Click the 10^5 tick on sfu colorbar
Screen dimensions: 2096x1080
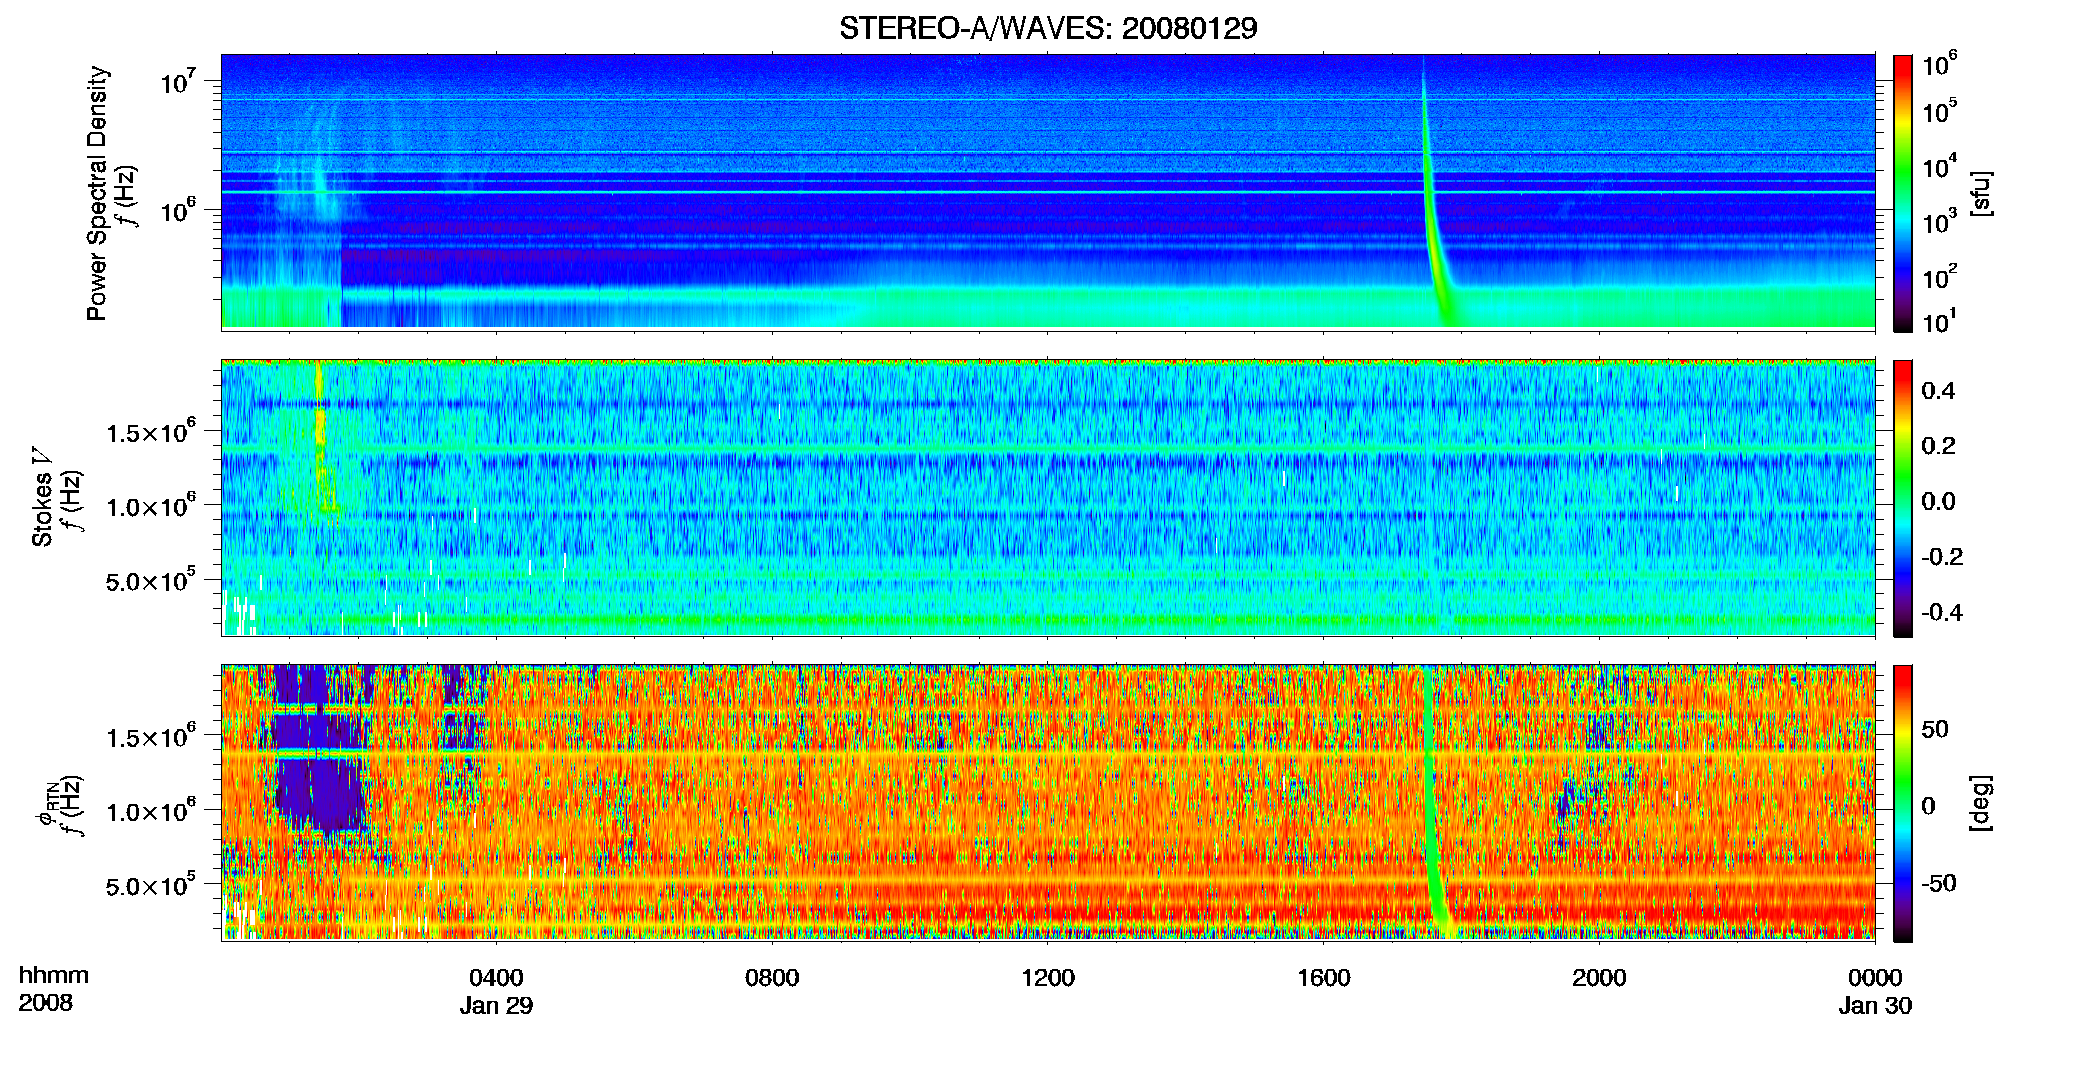(1940, 110)
